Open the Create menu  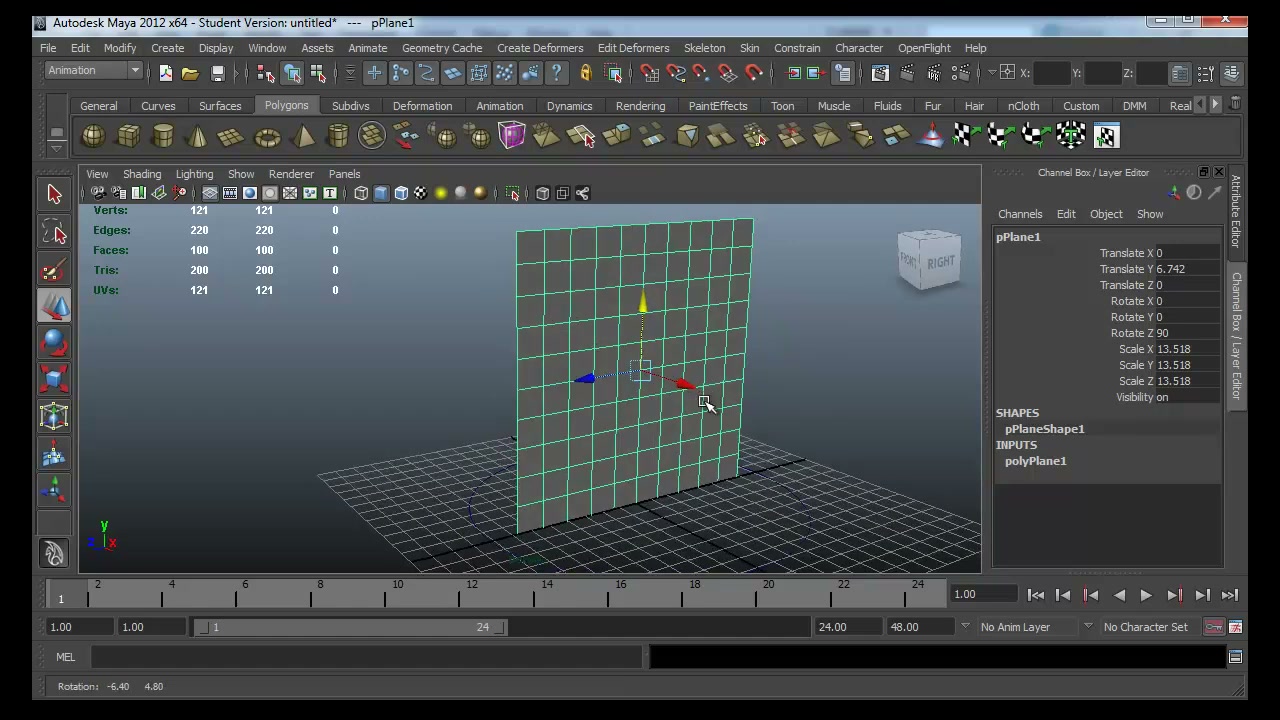pos(167,48)
